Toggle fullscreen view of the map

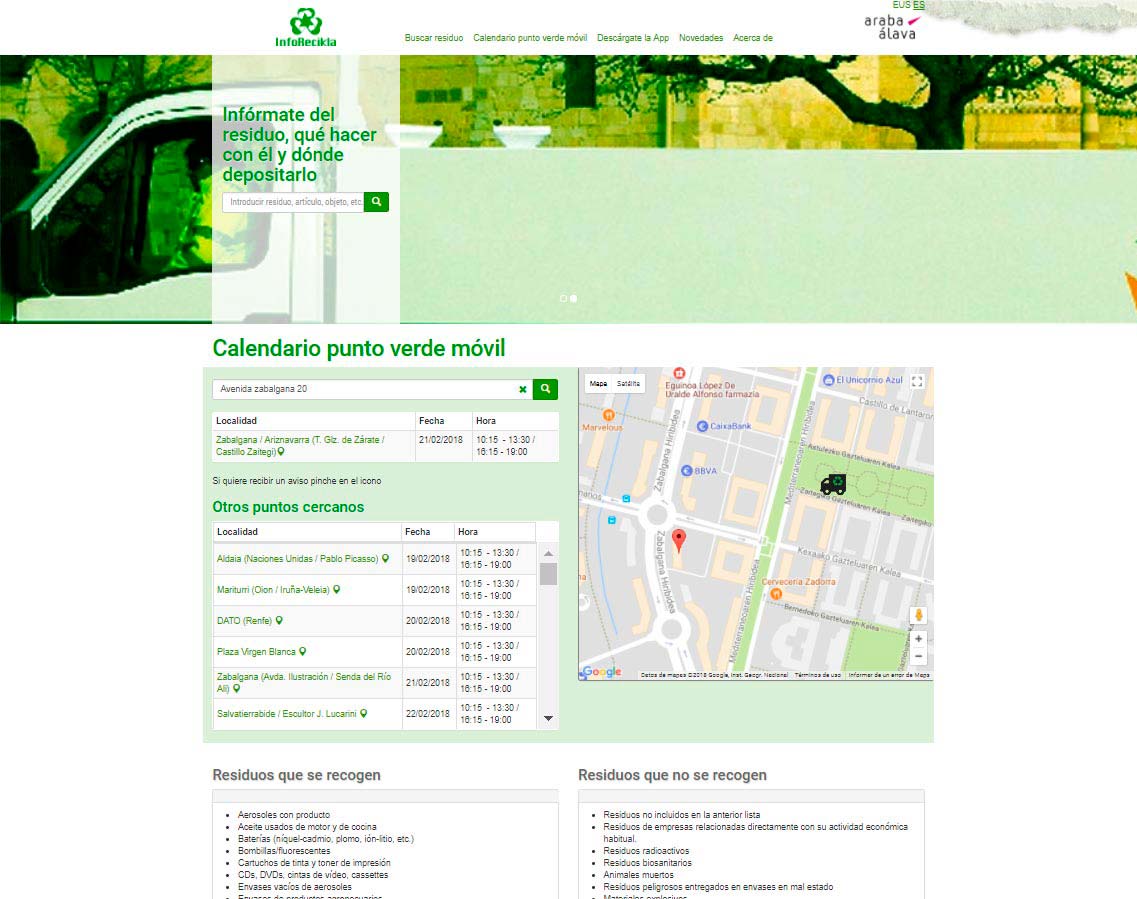click(917, 381)
